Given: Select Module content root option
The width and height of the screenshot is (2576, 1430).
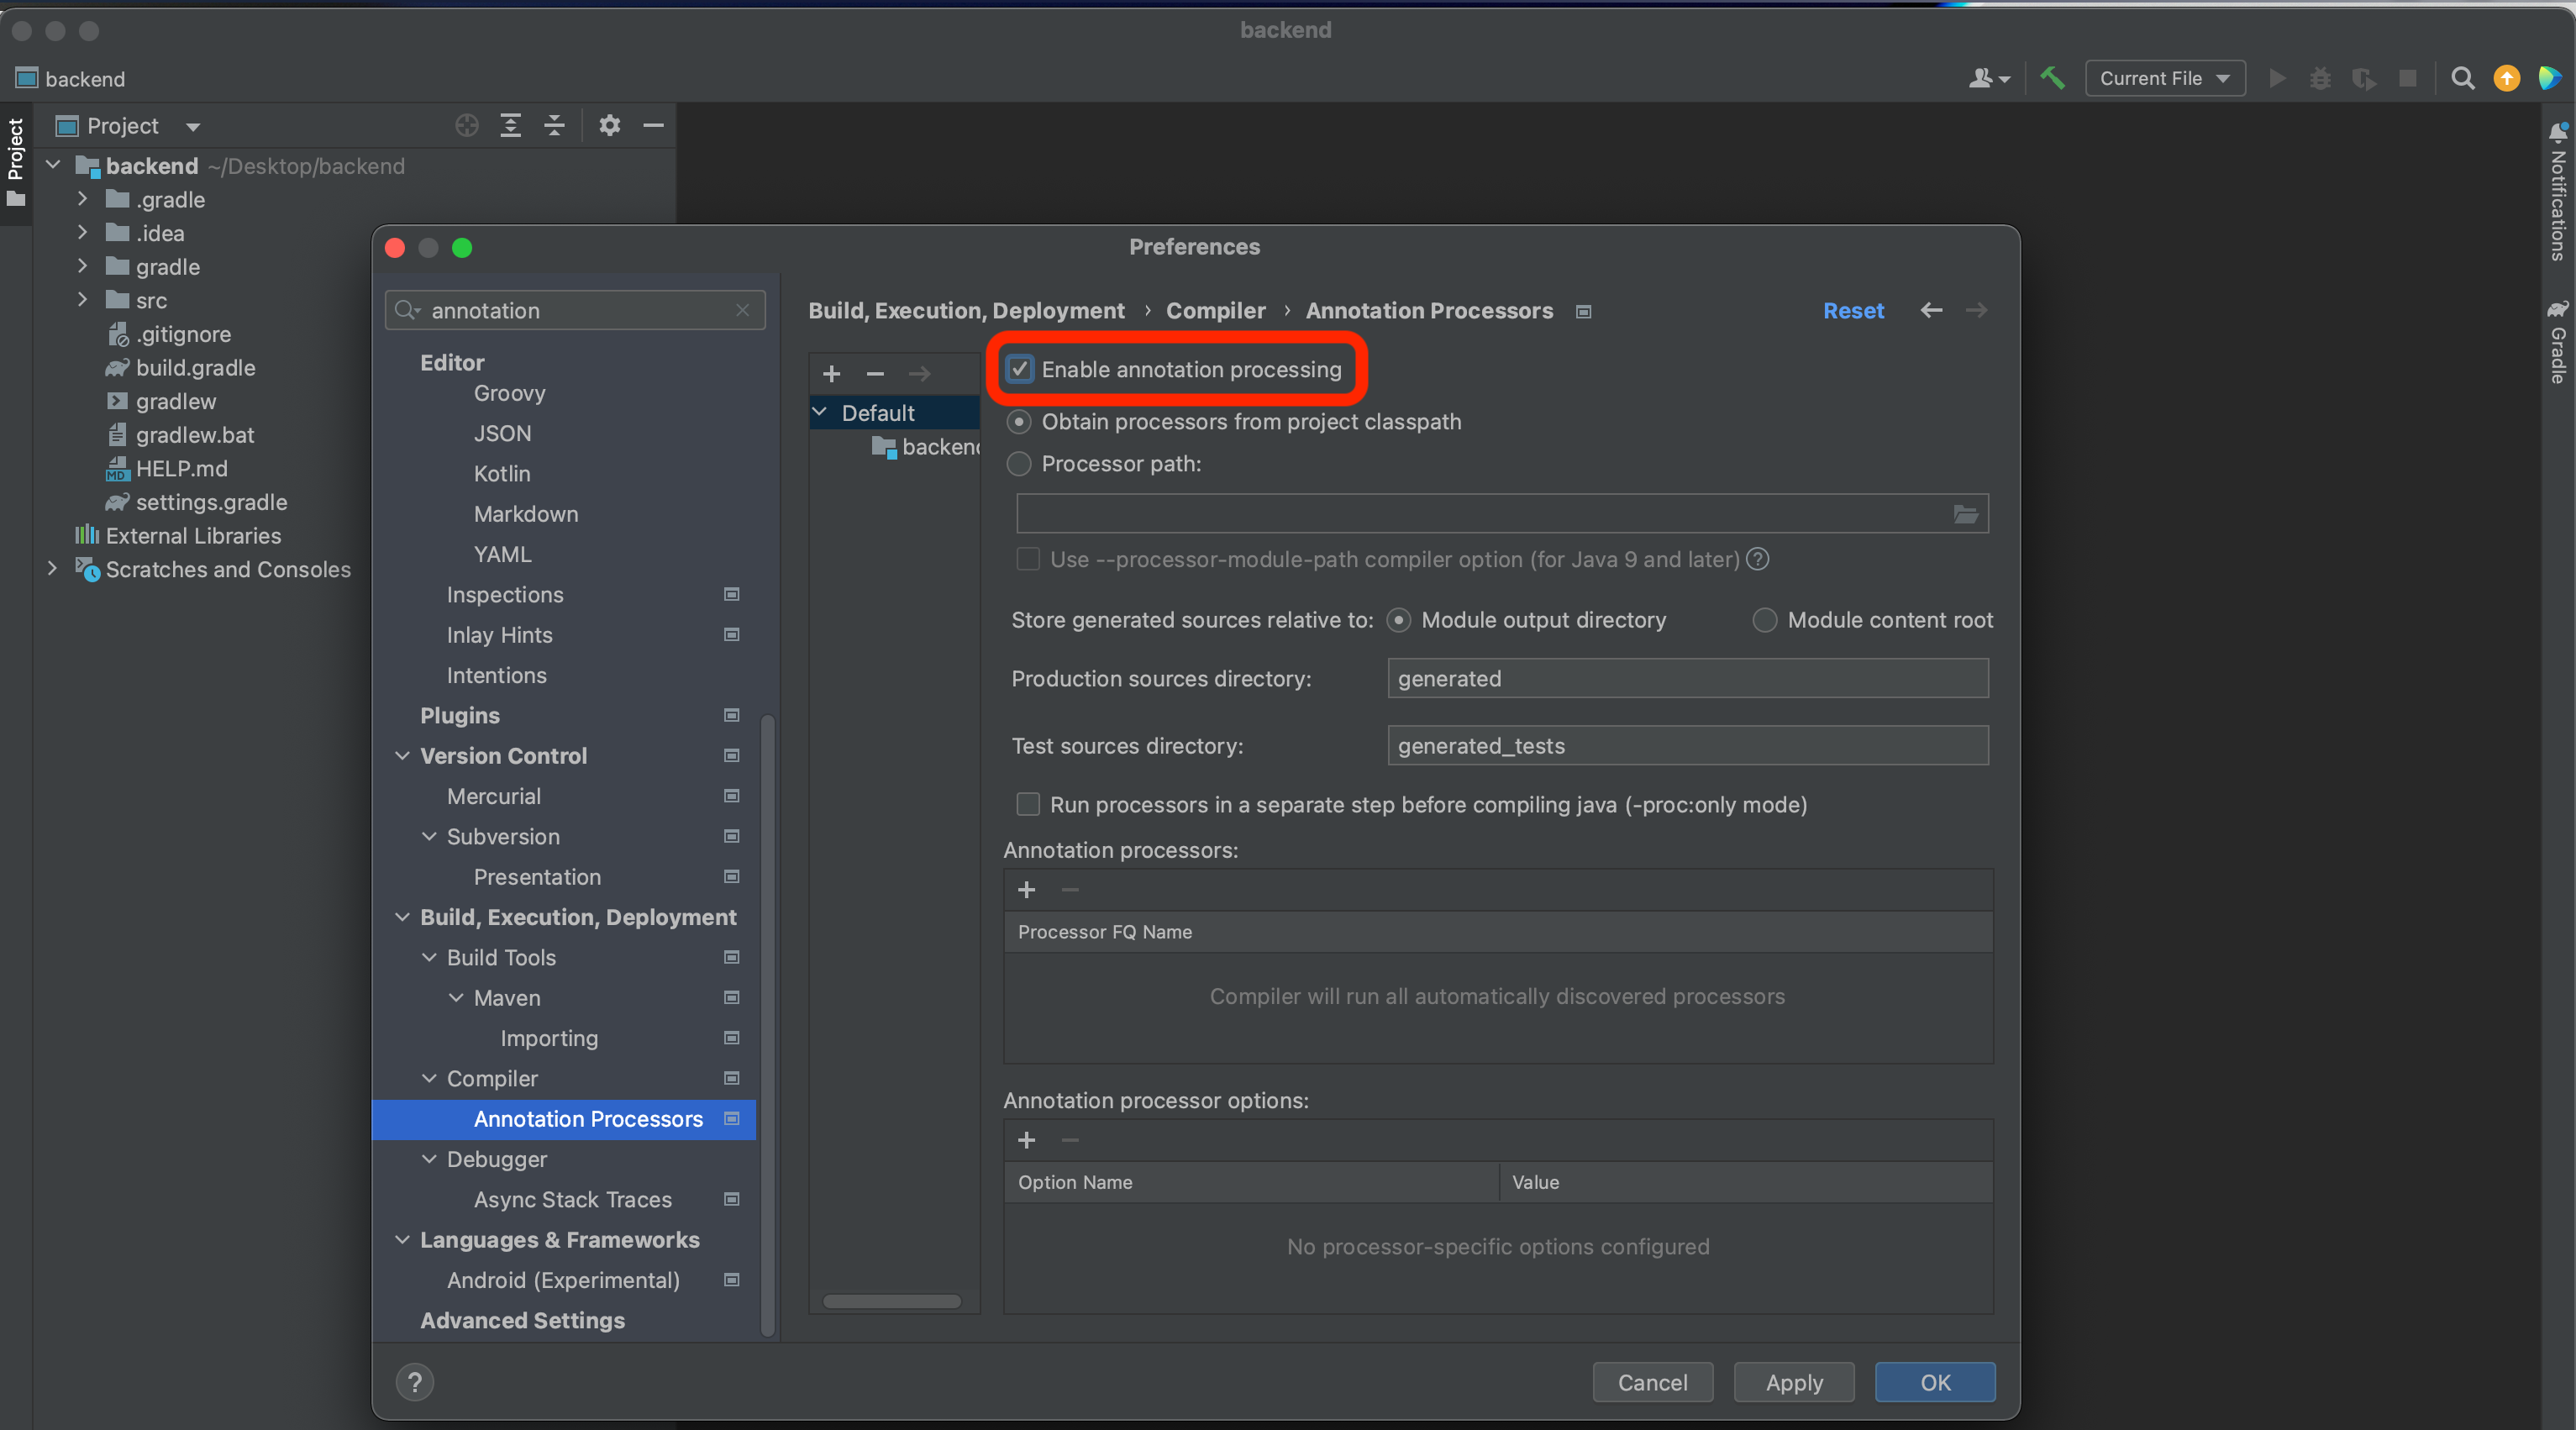Looking at the screenshot, I should point(1765,620).
